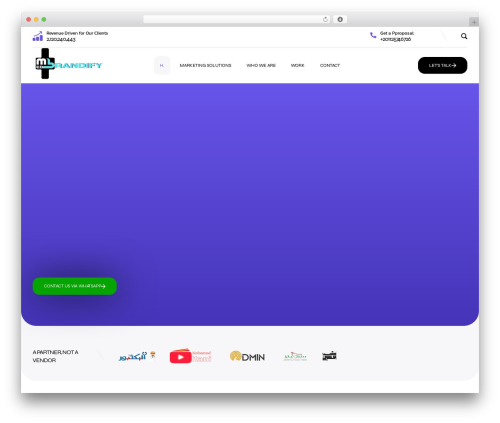The height and width of the screenshot is (423, 500).
Task: Open Who We Are menu
Action: [261, 65]
